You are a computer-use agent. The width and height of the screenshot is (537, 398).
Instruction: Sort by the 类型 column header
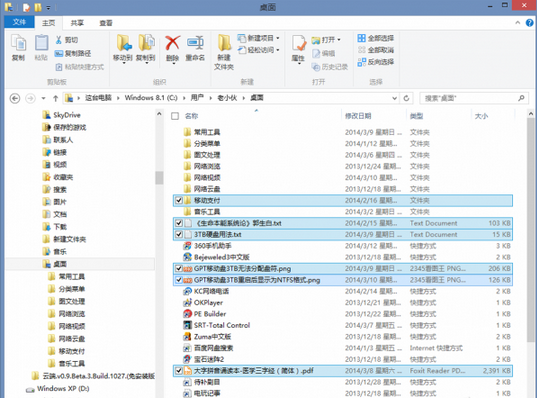coord(416,116)
